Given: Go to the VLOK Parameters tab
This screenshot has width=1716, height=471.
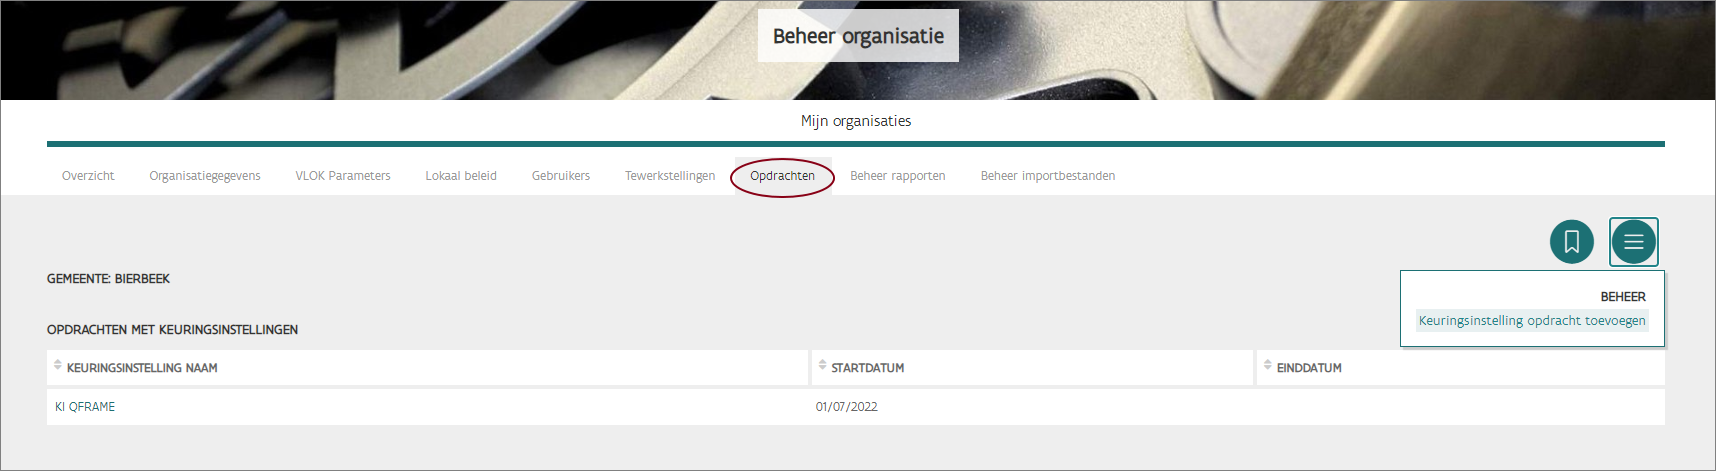Looking at the screenshot, I should (343, 176).
